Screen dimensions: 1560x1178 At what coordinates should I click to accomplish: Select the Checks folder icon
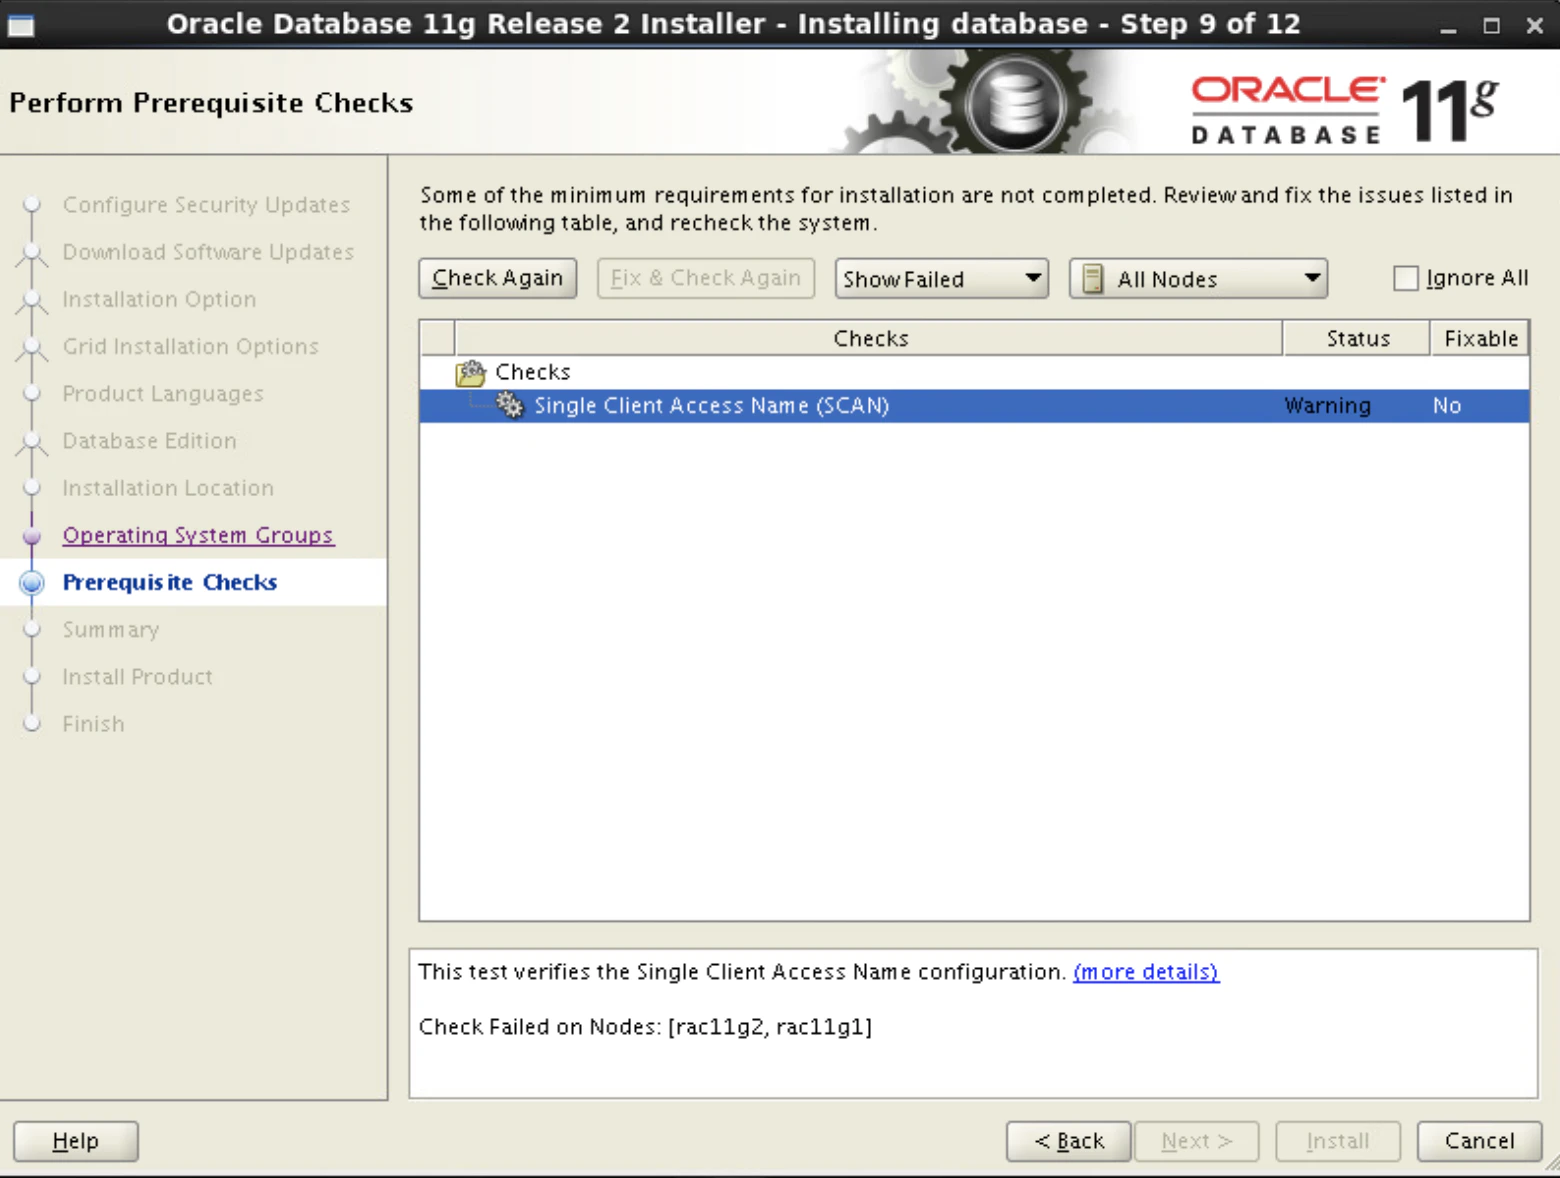pos(471,373)
